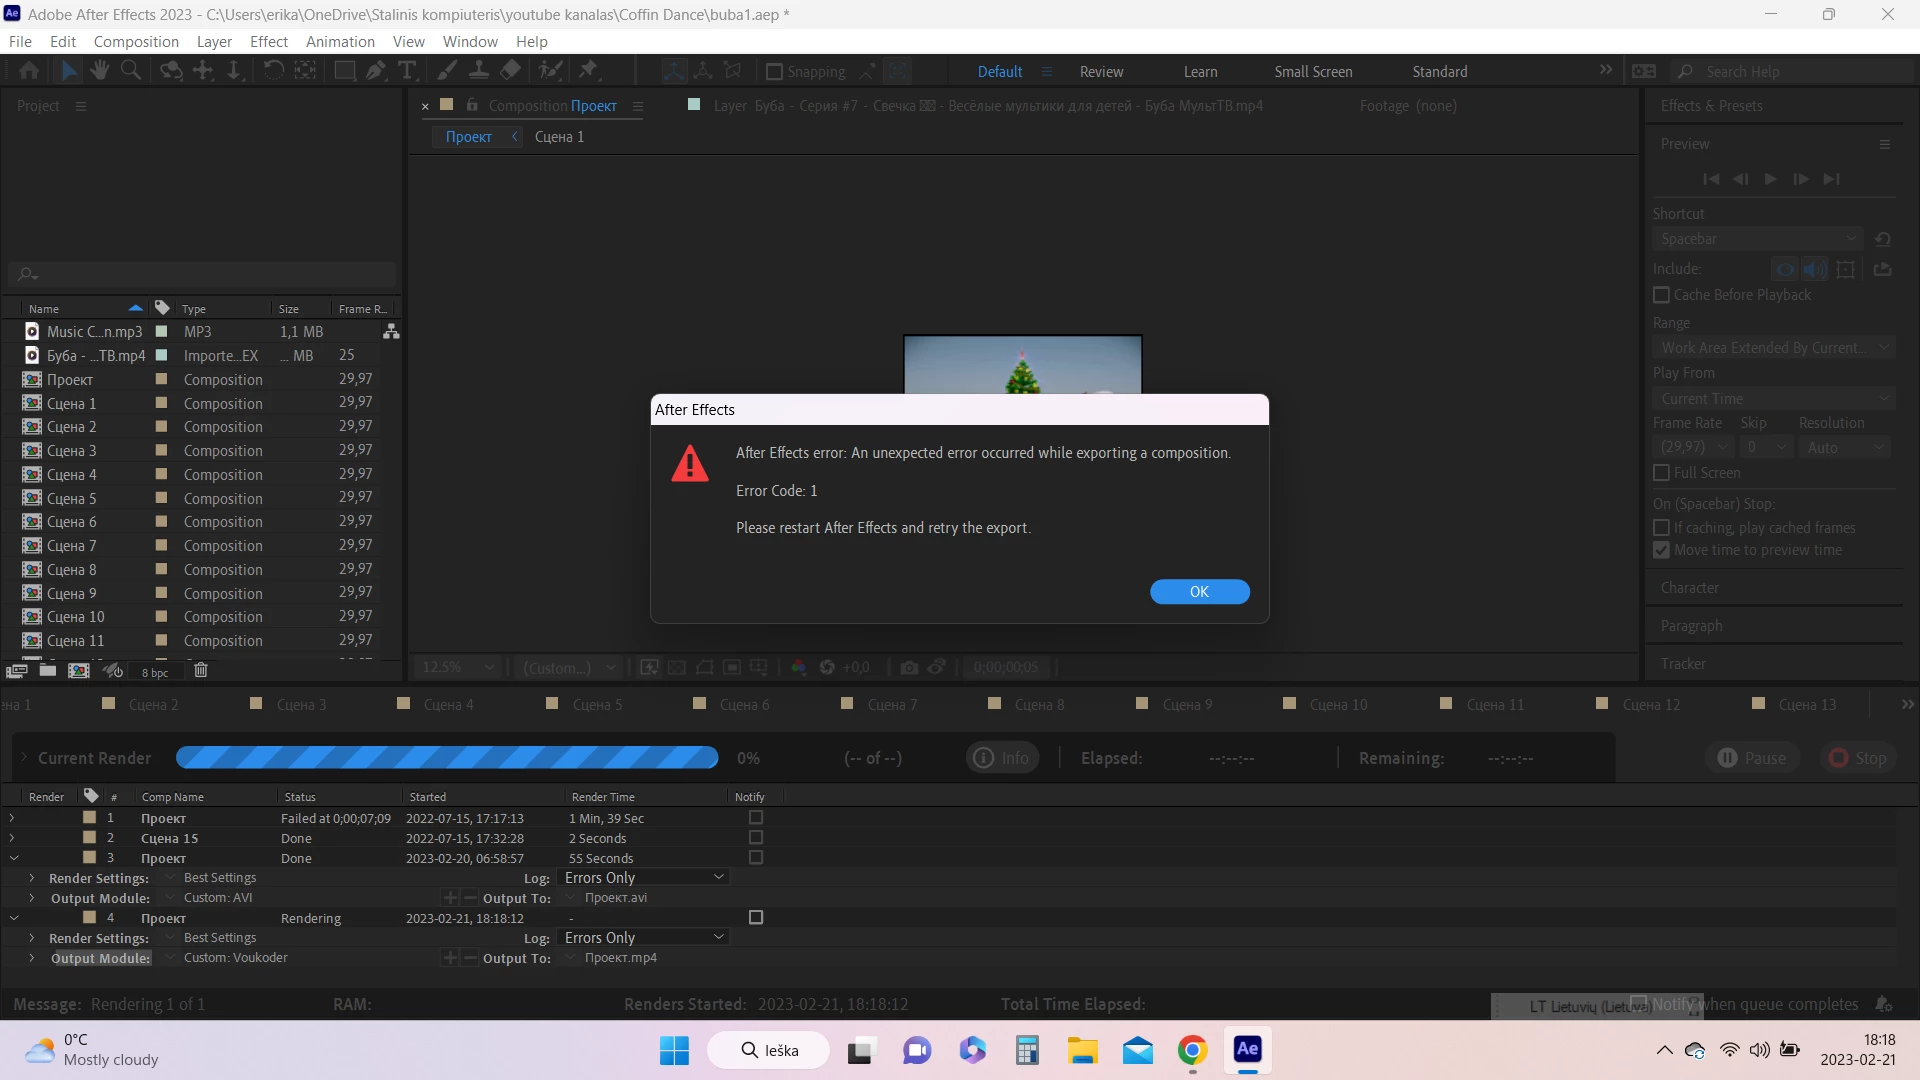
Task: Check Notify box for render item 4
Action: tap(756, 918)
